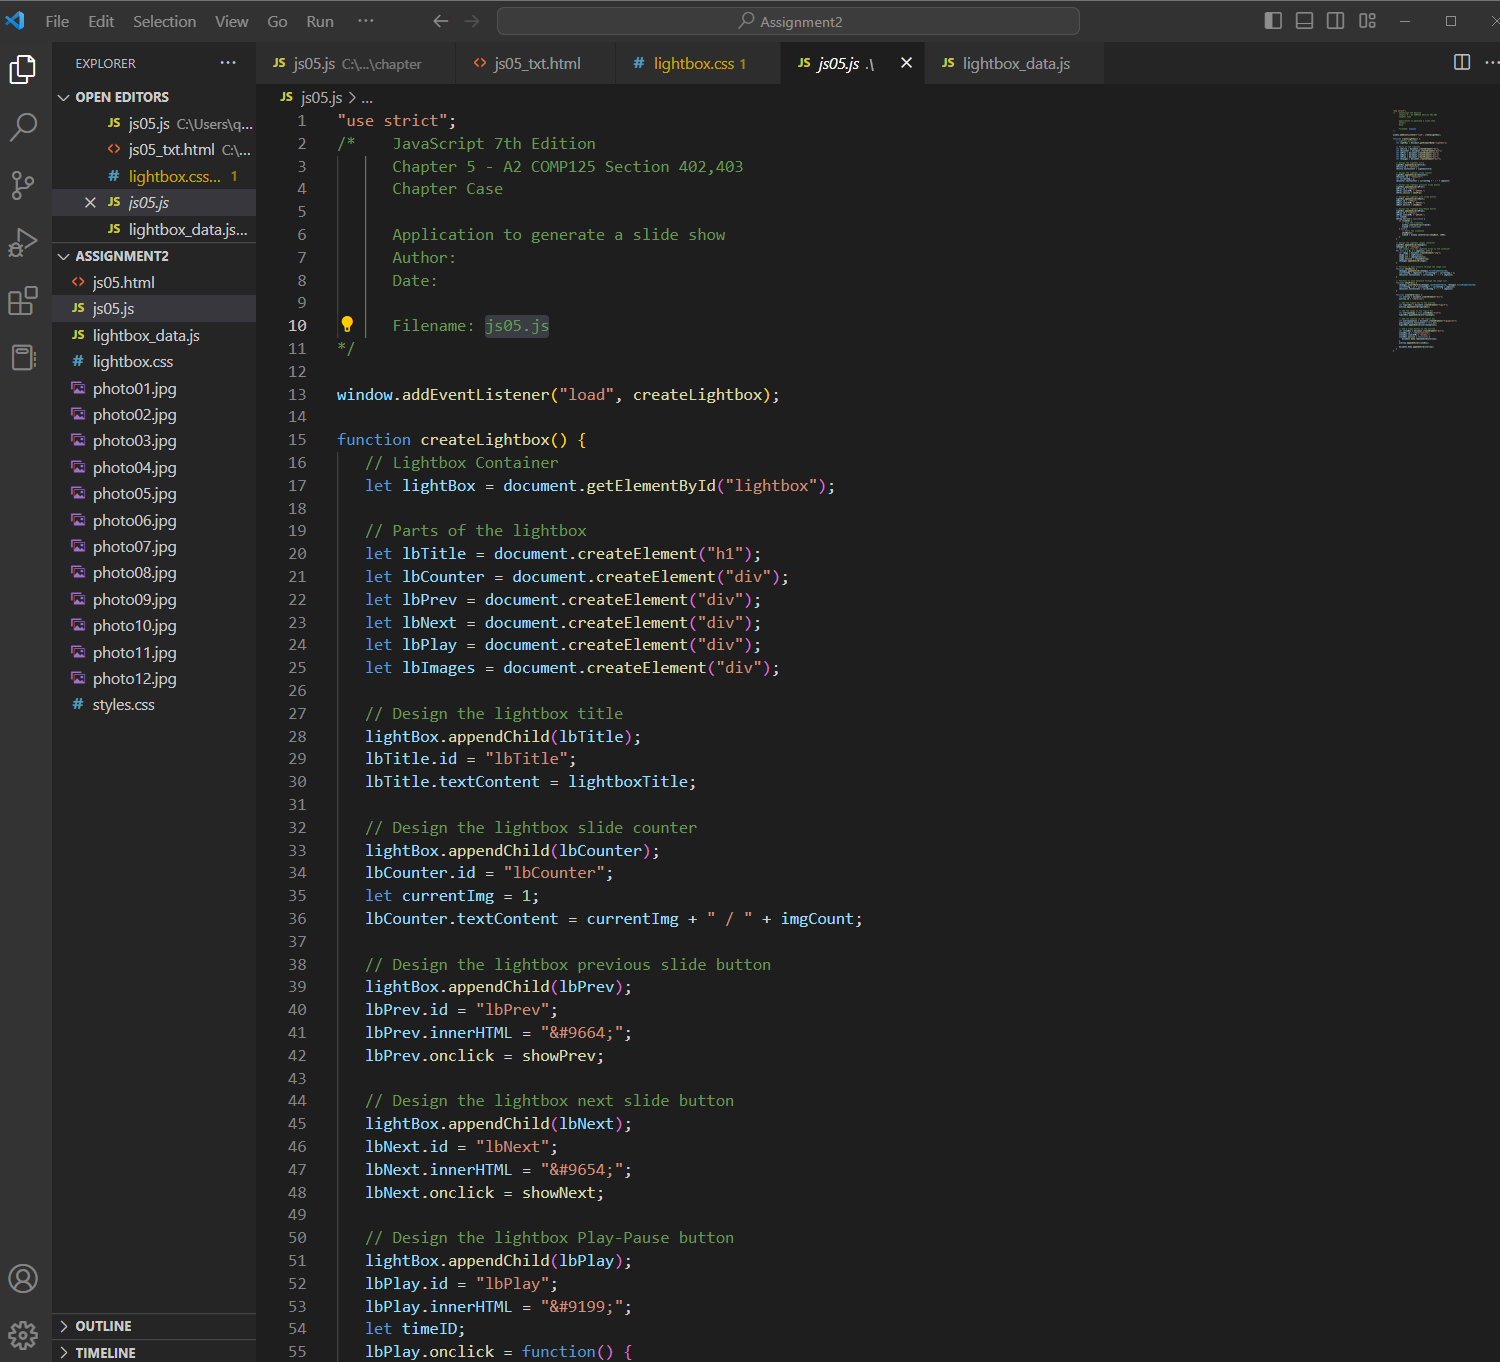Open the Customize Layout icon
The width and height of the screenshot is (1500, 1362).
[x=1367, y=20]
